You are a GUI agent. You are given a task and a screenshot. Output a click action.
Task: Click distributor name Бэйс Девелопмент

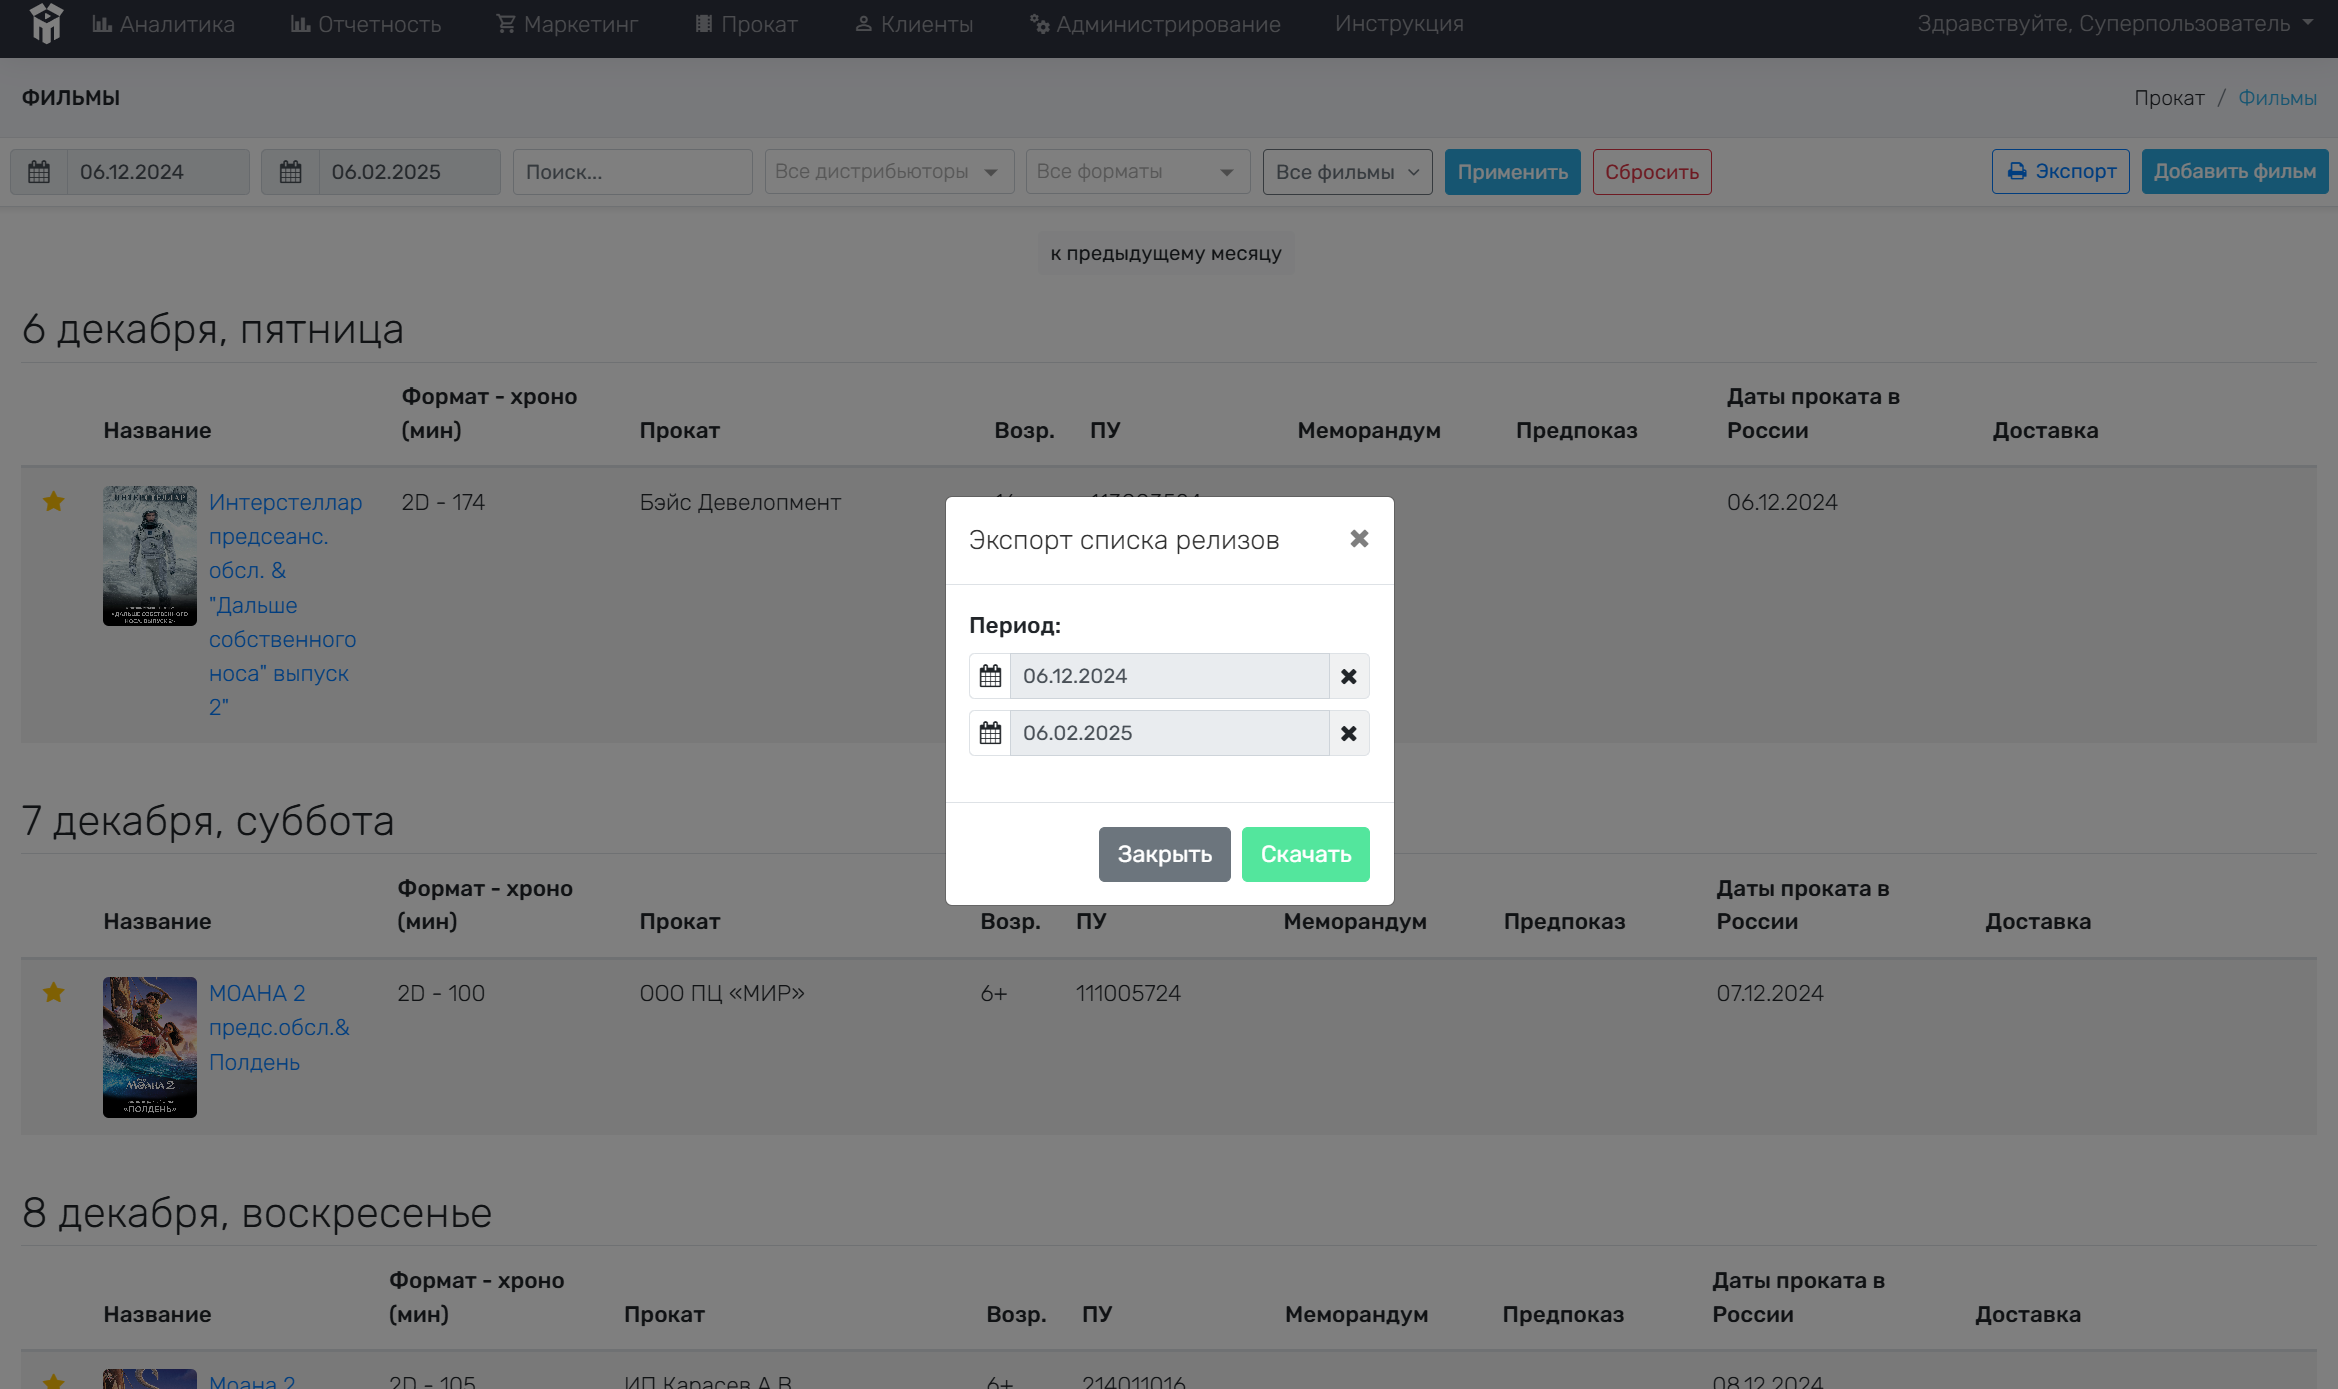click(x=740, y=502)
